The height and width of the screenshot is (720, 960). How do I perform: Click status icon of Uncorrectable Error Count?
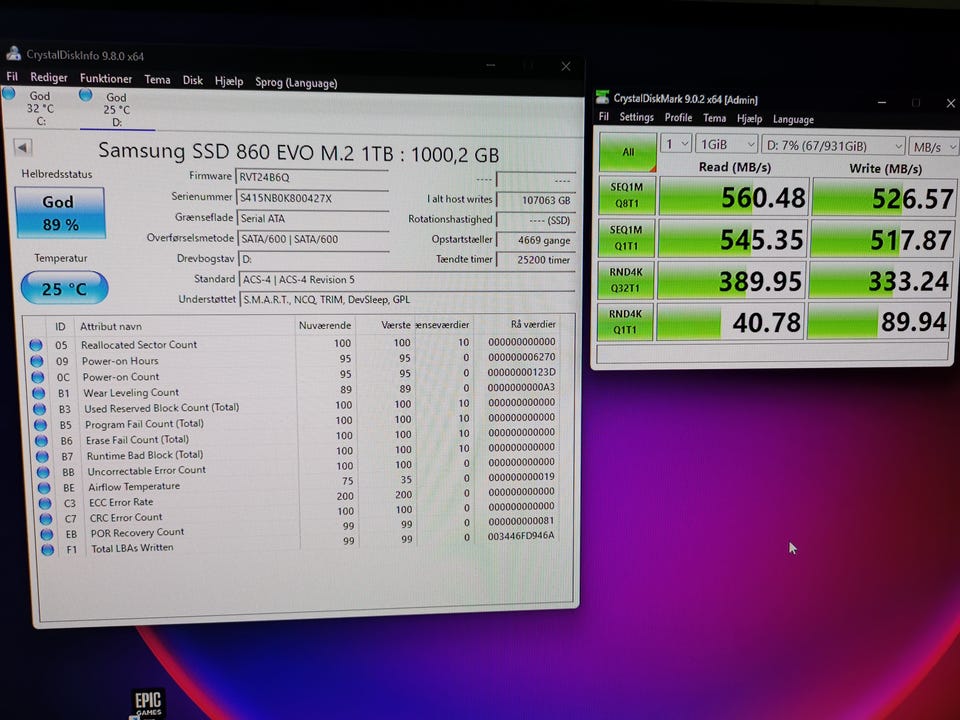(x=43, y=472)
